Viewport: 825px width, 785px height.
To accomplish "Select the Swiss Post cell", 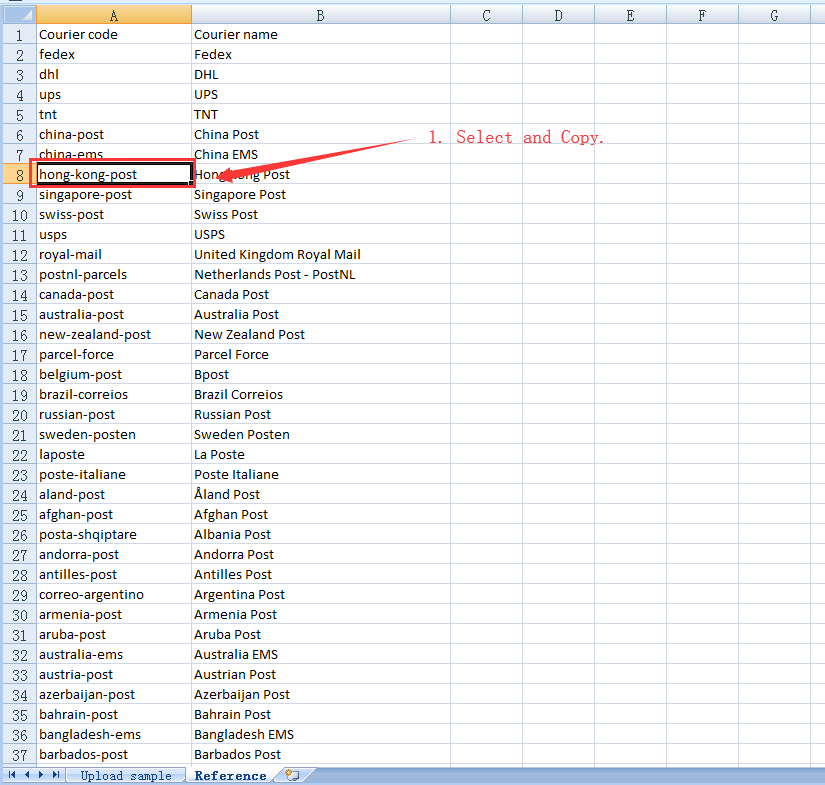I will pos(320,214).
